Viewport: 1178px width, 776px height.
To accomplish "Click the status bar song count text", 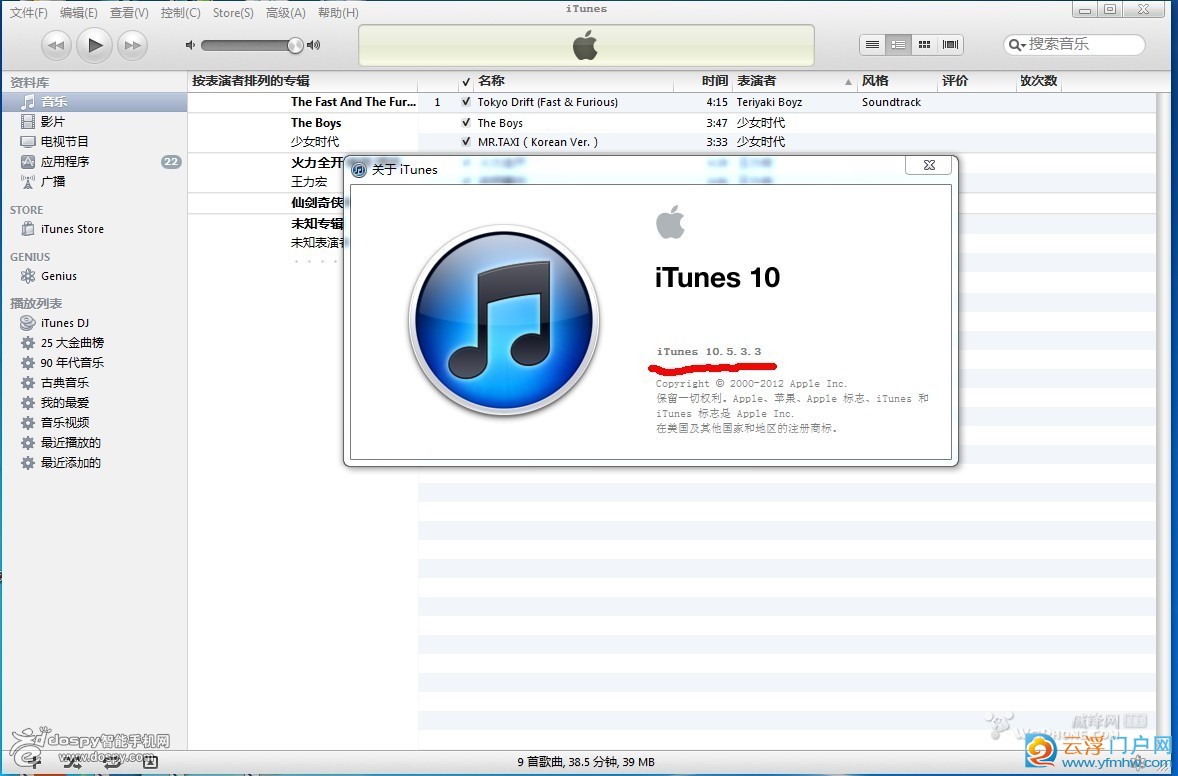I will [x=586, y=762].
